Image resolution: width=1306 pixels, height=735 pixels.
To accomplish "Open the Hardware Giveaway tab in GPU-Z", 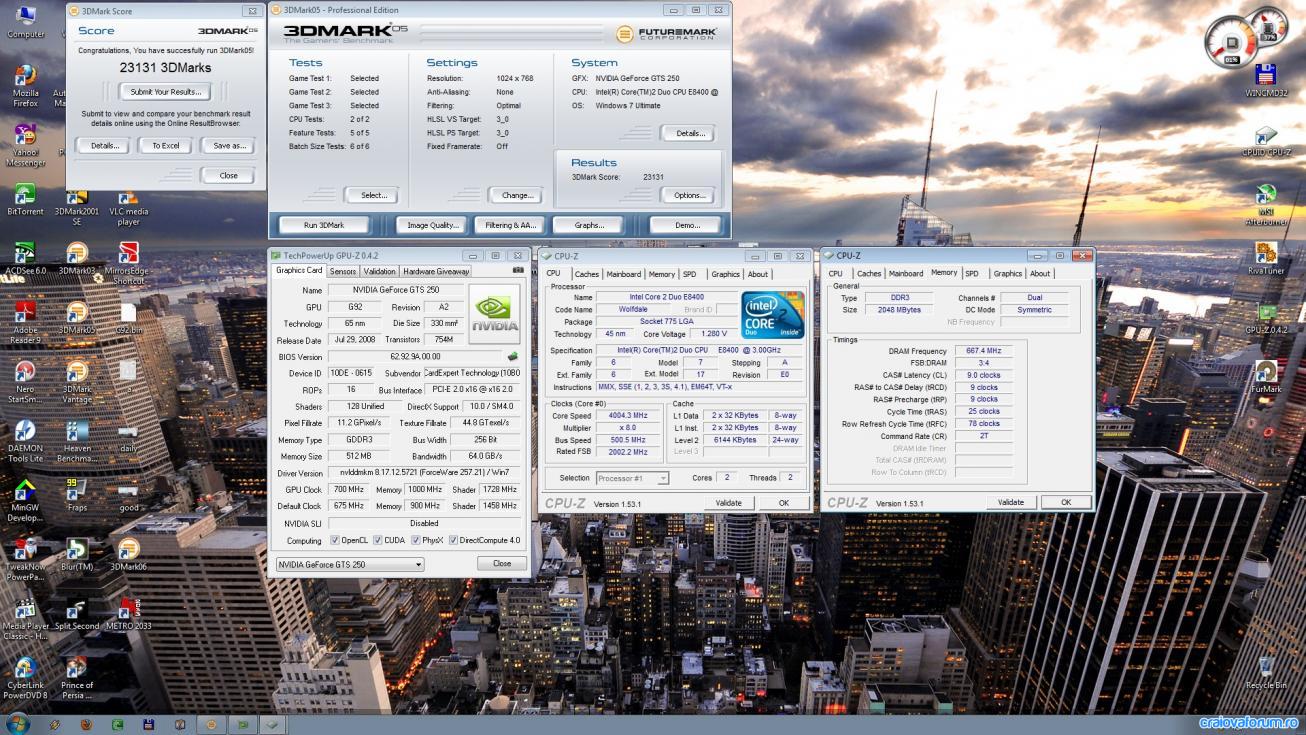I will (436, 271).
